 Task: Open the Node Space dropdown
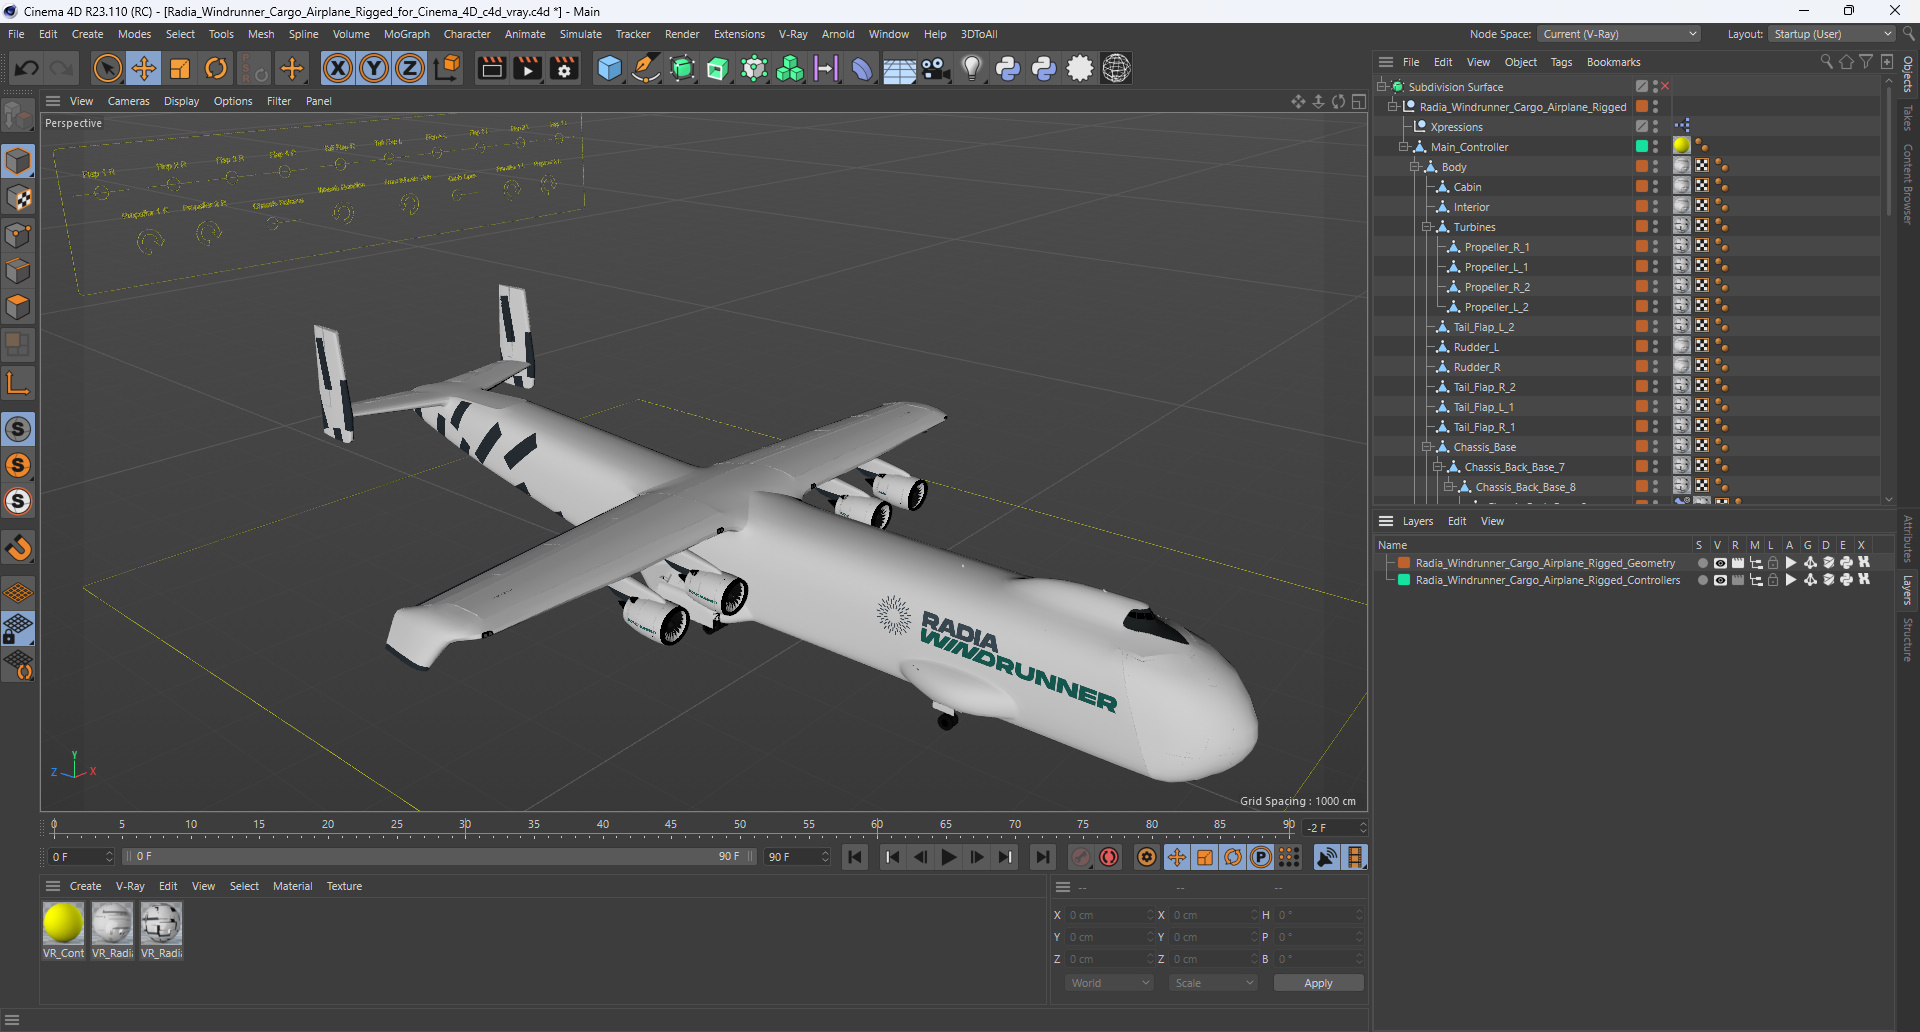pos(1619,34)
